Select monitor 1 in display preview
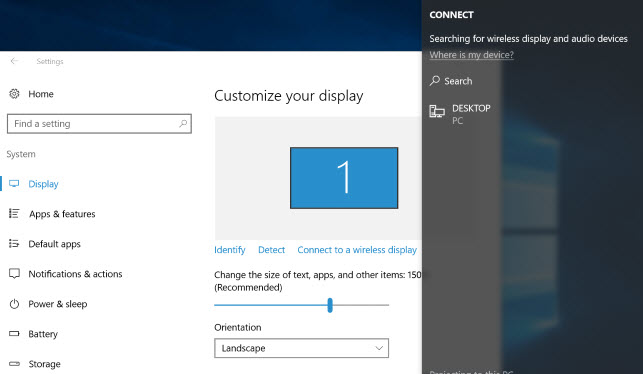The image size is (643, 374). click(x=344, y=178)
